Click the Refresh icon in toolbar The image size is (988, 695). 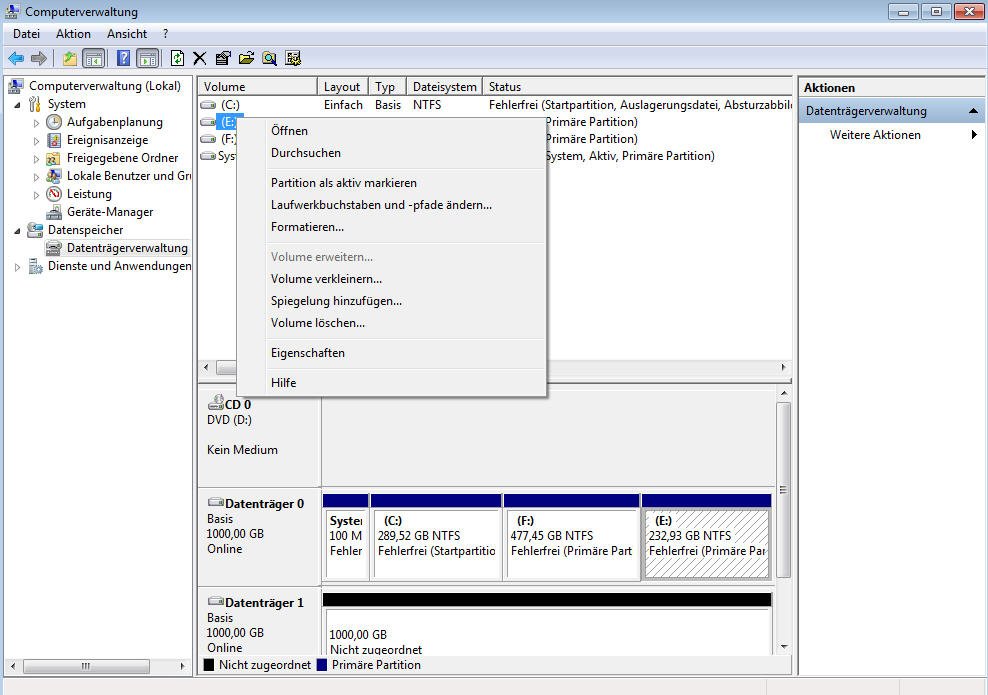[x=178, y=59]
